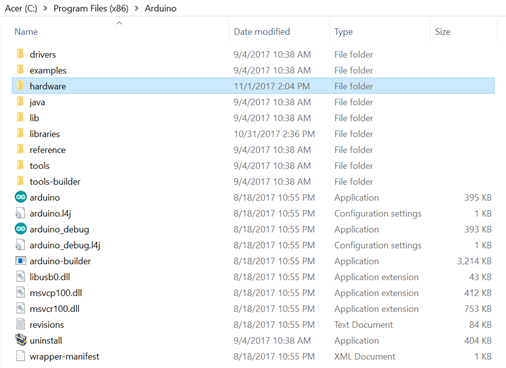
Task: Toggle sort direction arrow above Name column
Action: click(x=119, y=23)
